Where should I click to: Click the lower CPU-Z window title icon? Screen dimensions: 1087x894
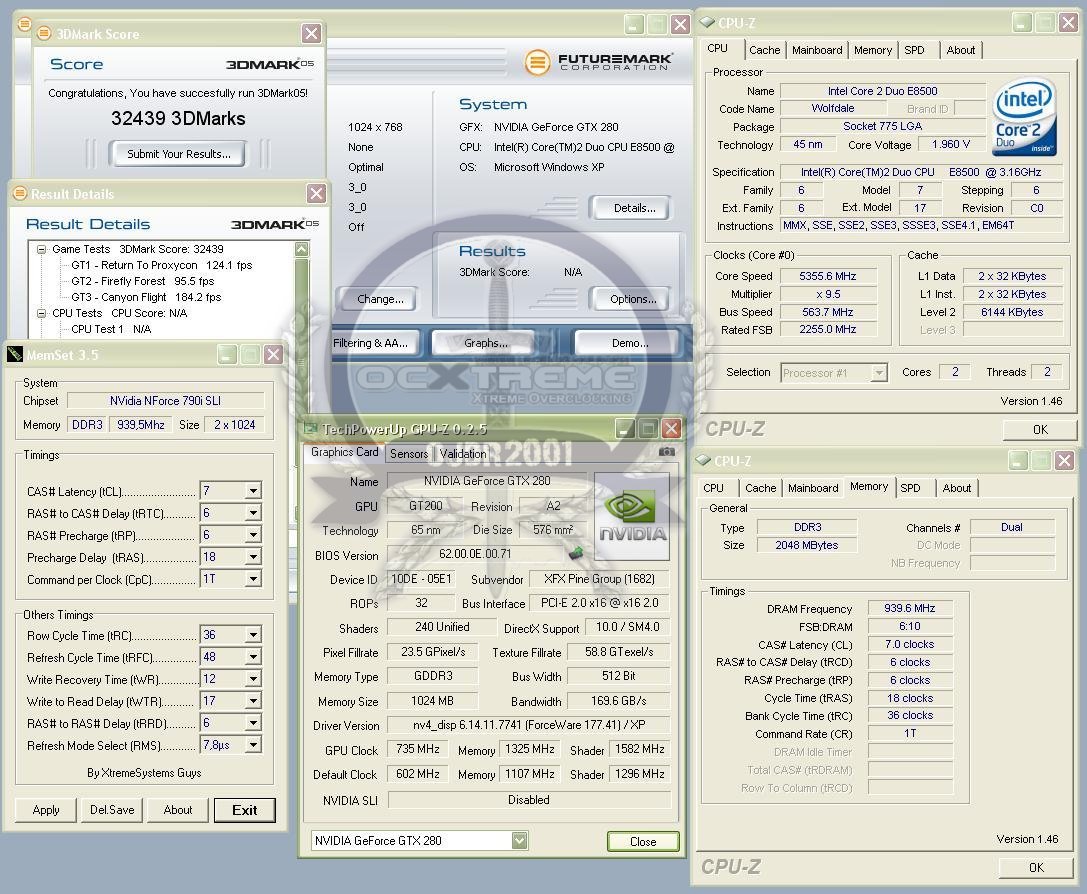coord(704,460)
